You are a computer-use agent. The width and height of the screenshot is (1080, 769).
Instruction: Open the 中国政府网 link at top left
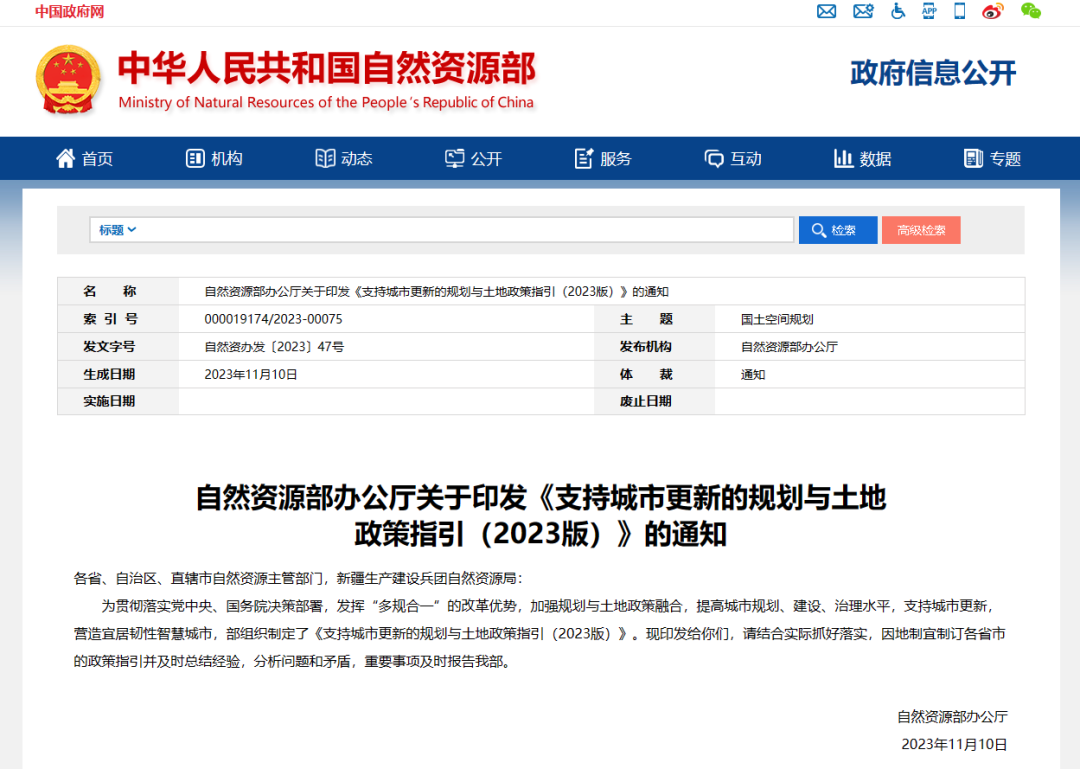tap(69, 12)
